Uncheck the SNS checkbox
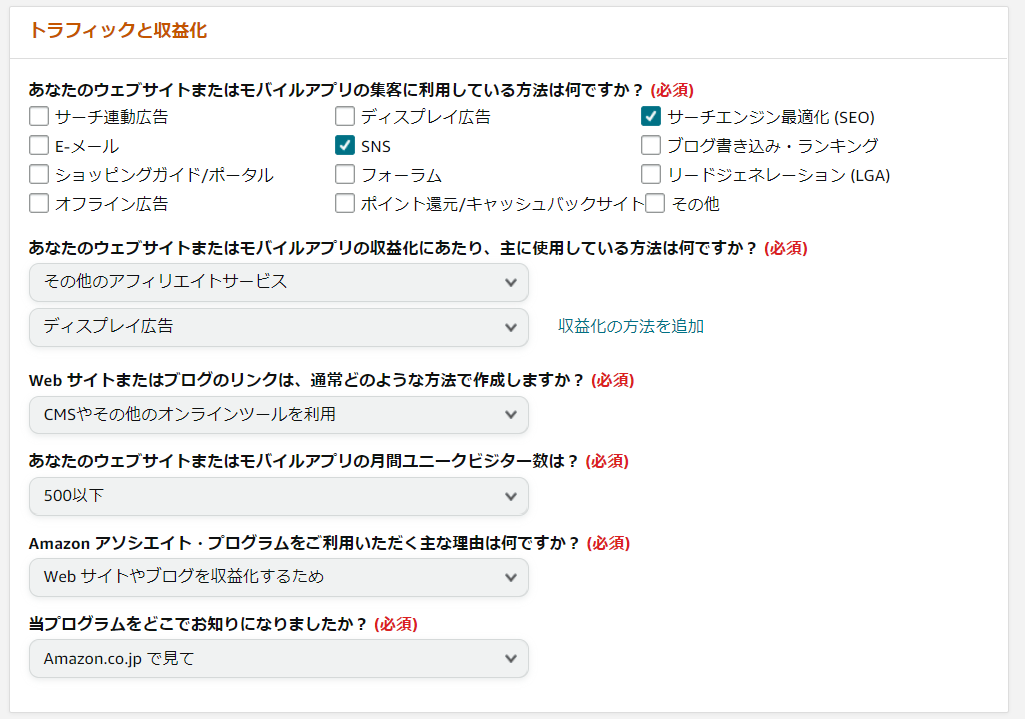Screen dimensions: 1025x719 click(x=345, y=146)
